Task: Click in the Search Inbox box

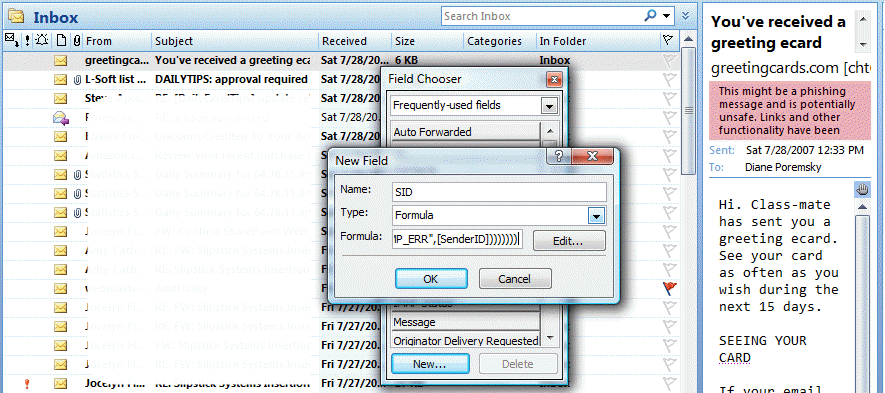Action: (542, 16)
